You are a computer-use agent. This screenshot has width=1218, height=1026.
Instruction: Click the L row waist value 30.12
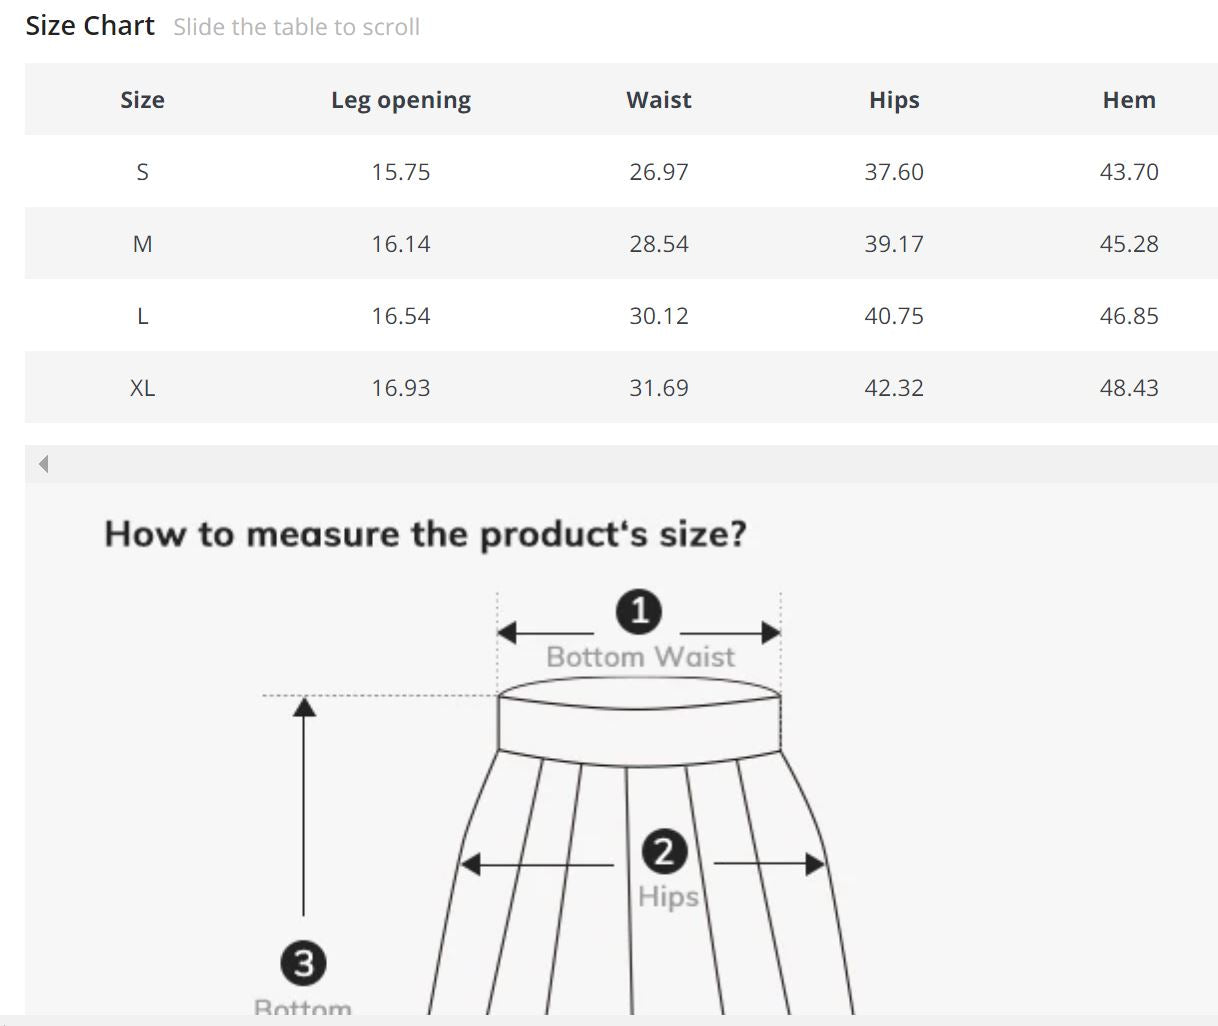[659, 316]
